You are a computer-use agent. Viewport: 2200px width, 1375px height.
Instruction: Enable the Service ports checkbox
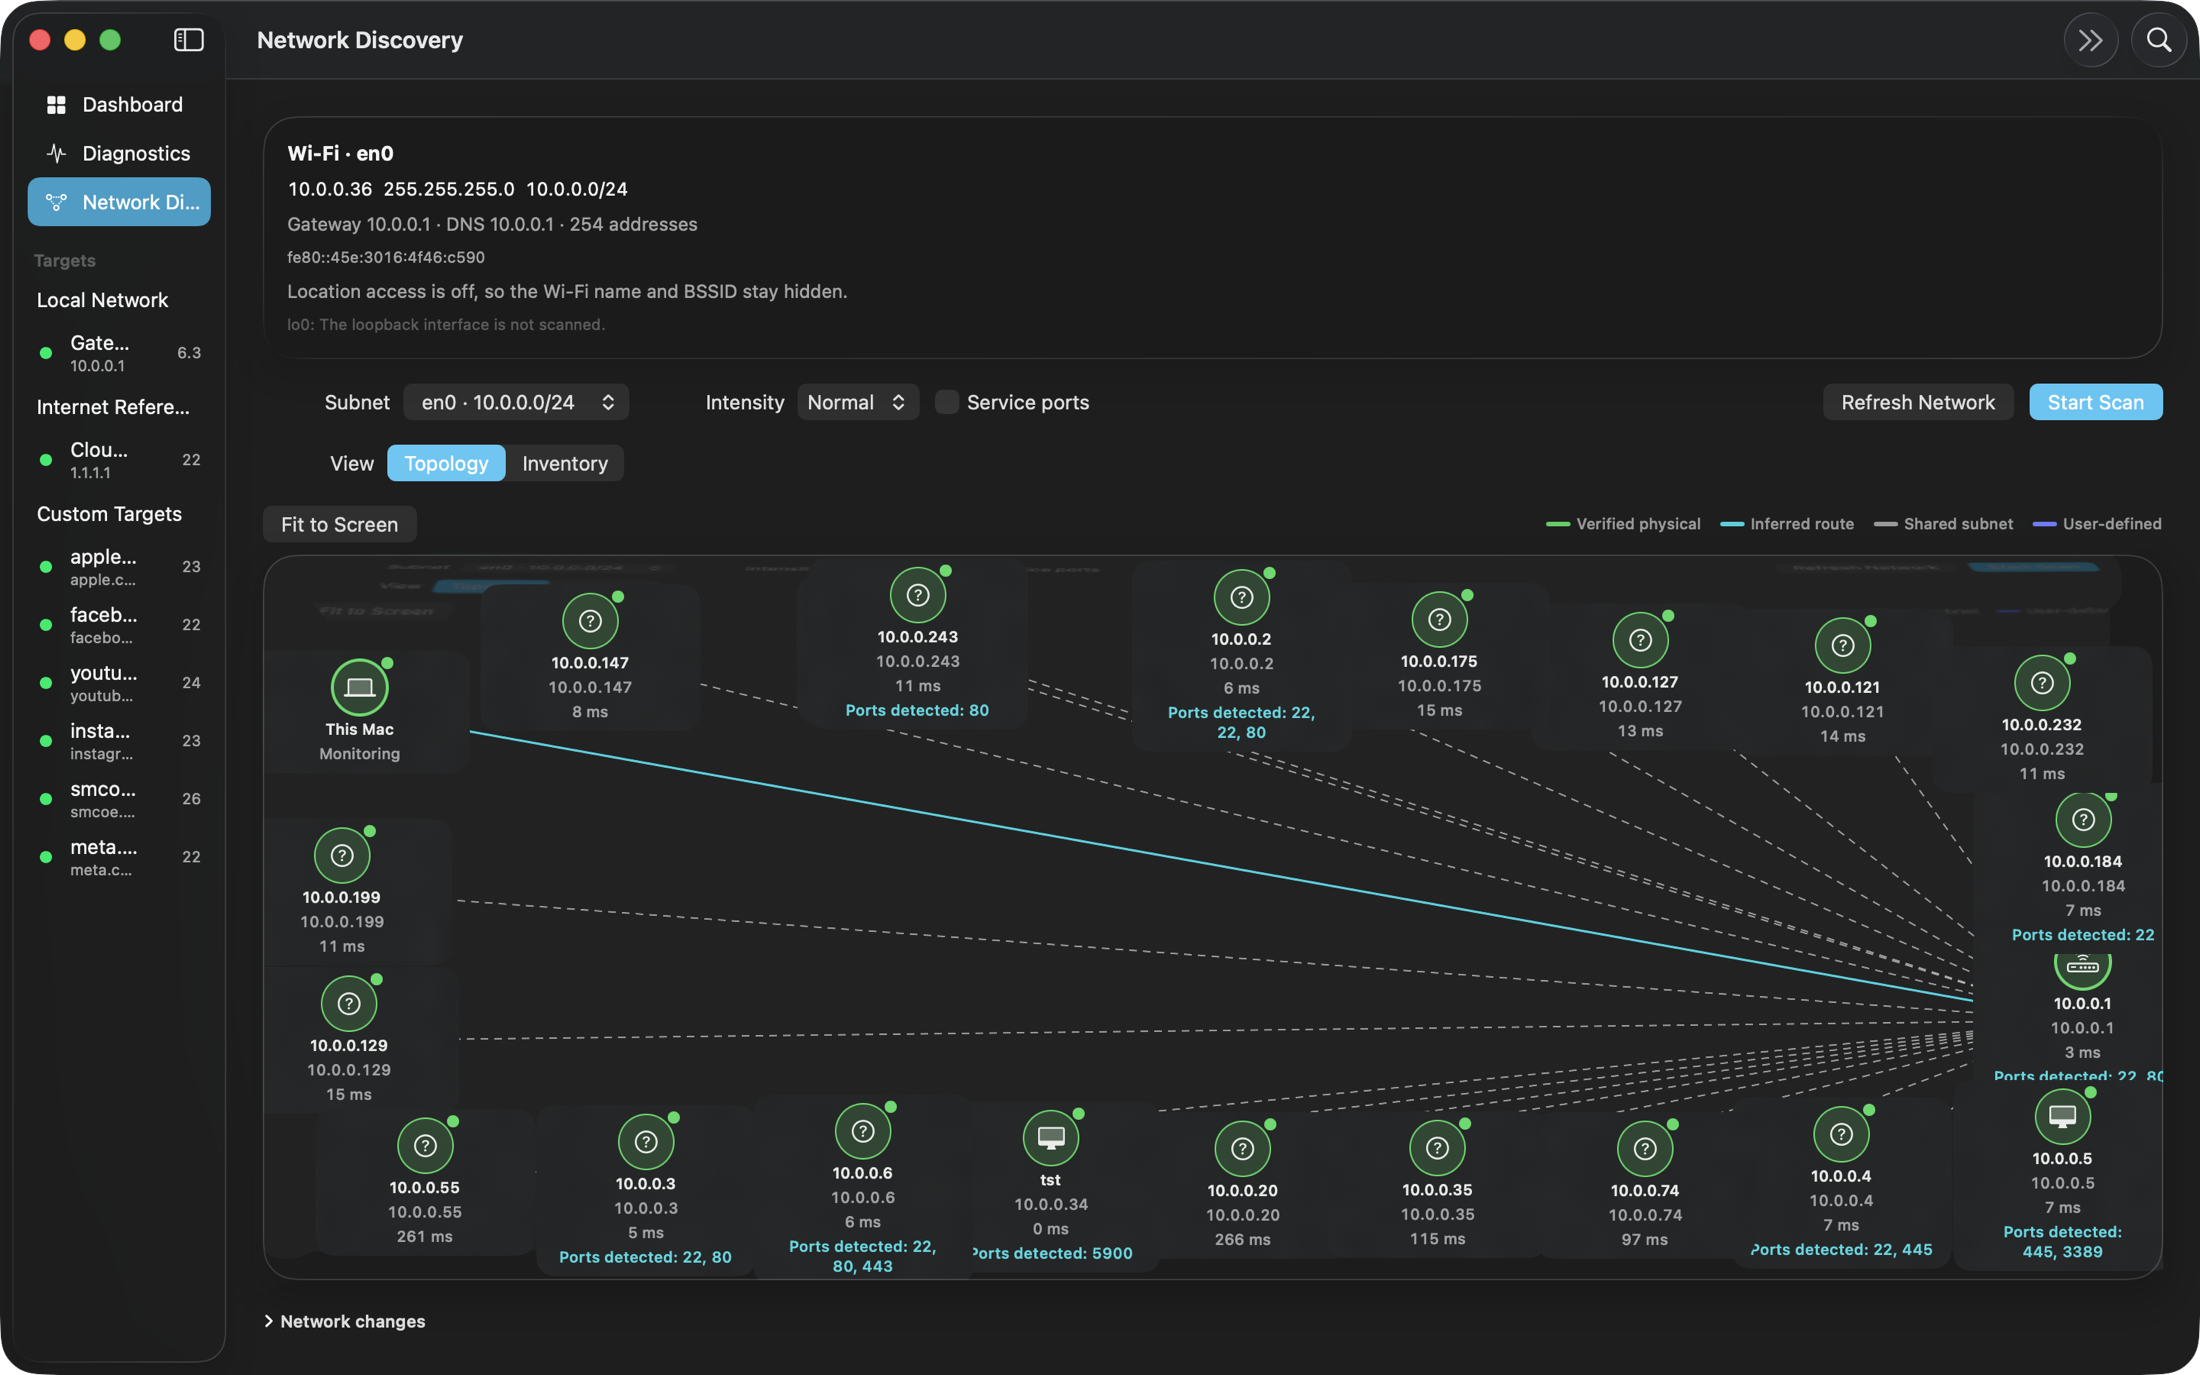coord(946,402)
